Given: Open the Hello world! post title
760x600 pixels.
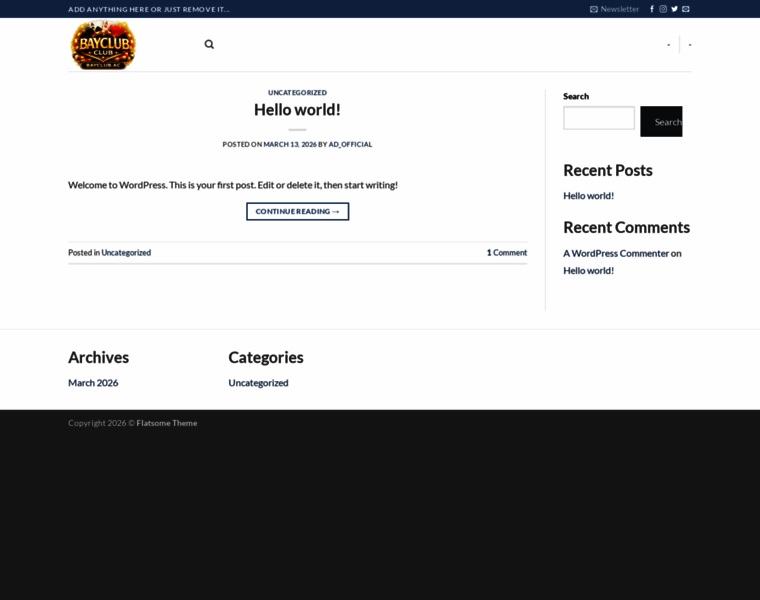Looking at the screenshot, I should click(297, 110).
